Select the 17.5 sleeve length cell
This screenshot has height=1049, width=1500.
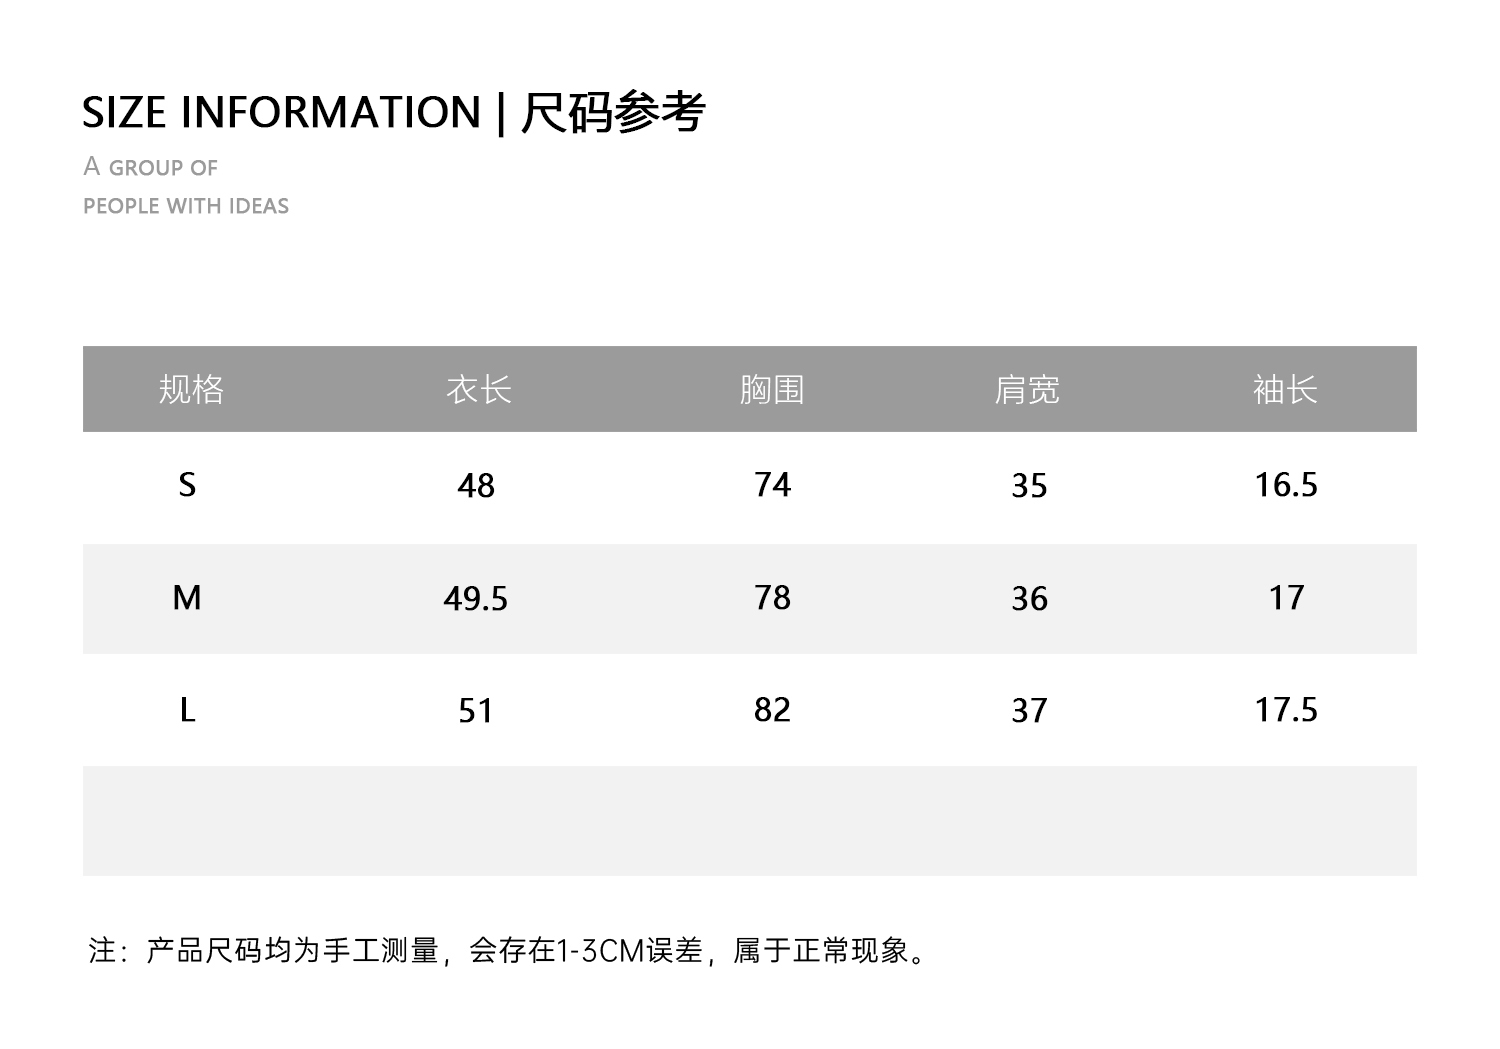(1286, 710)
